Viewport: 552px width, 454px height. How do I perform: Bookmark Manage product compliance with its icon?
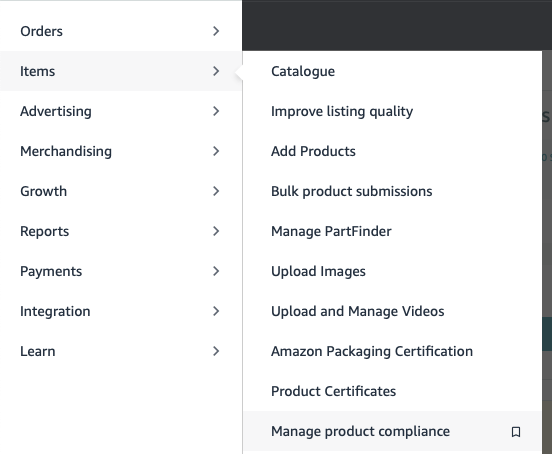tap(516, 431)
